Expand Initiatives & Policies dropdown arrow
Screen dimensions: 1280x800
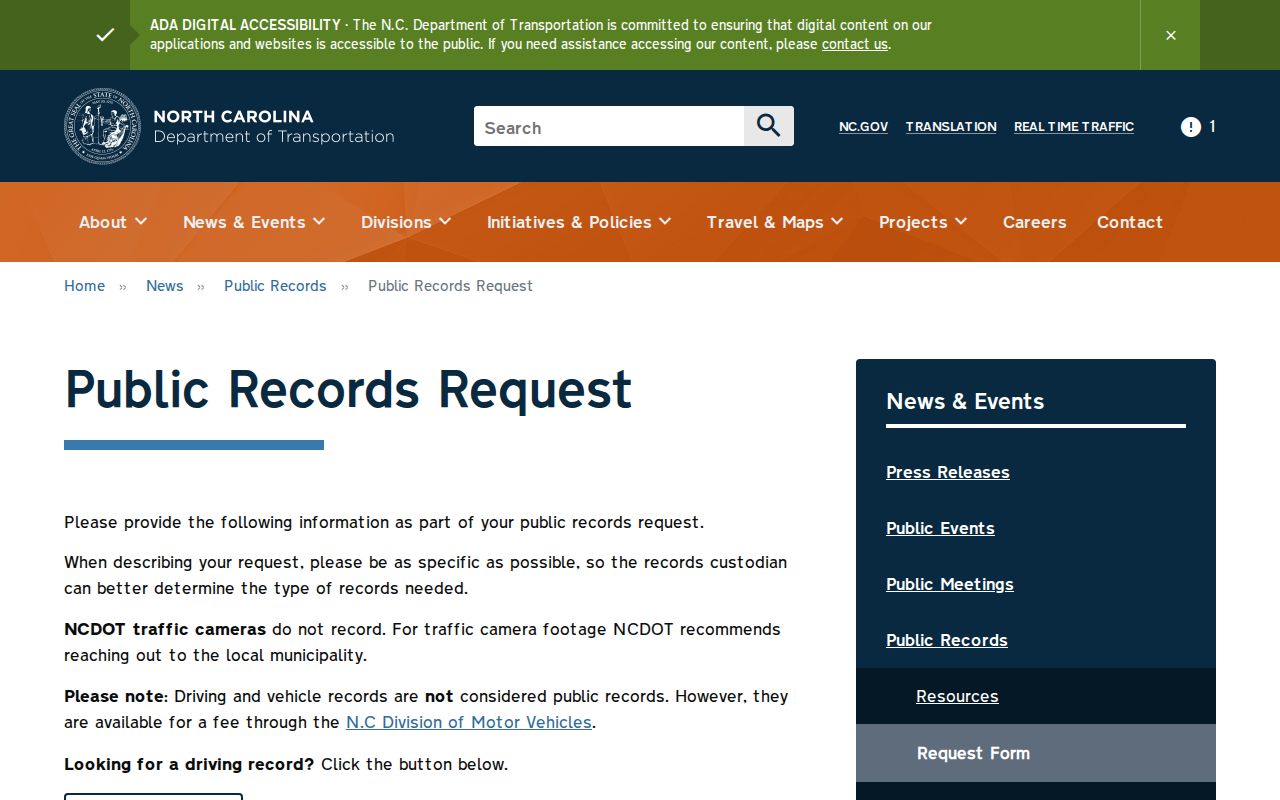coord(665,222)
